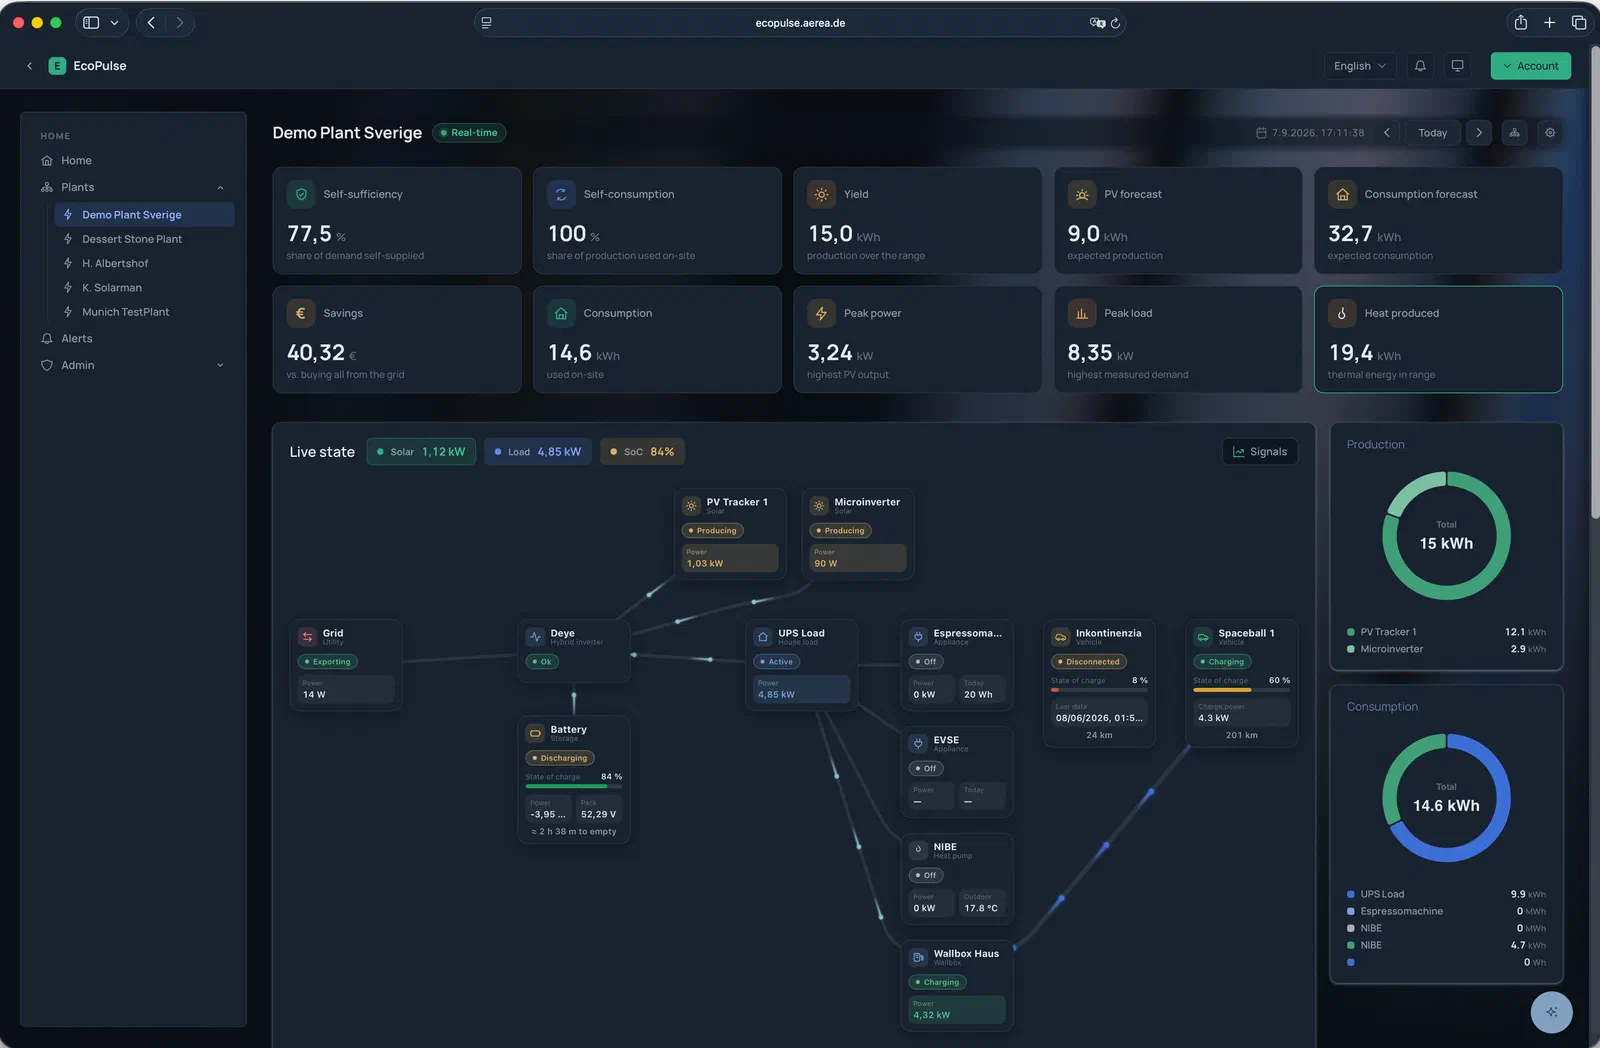Click the browser address bar
The height and width of the screenshot is (1048, 1600).
tap(800, 23)
